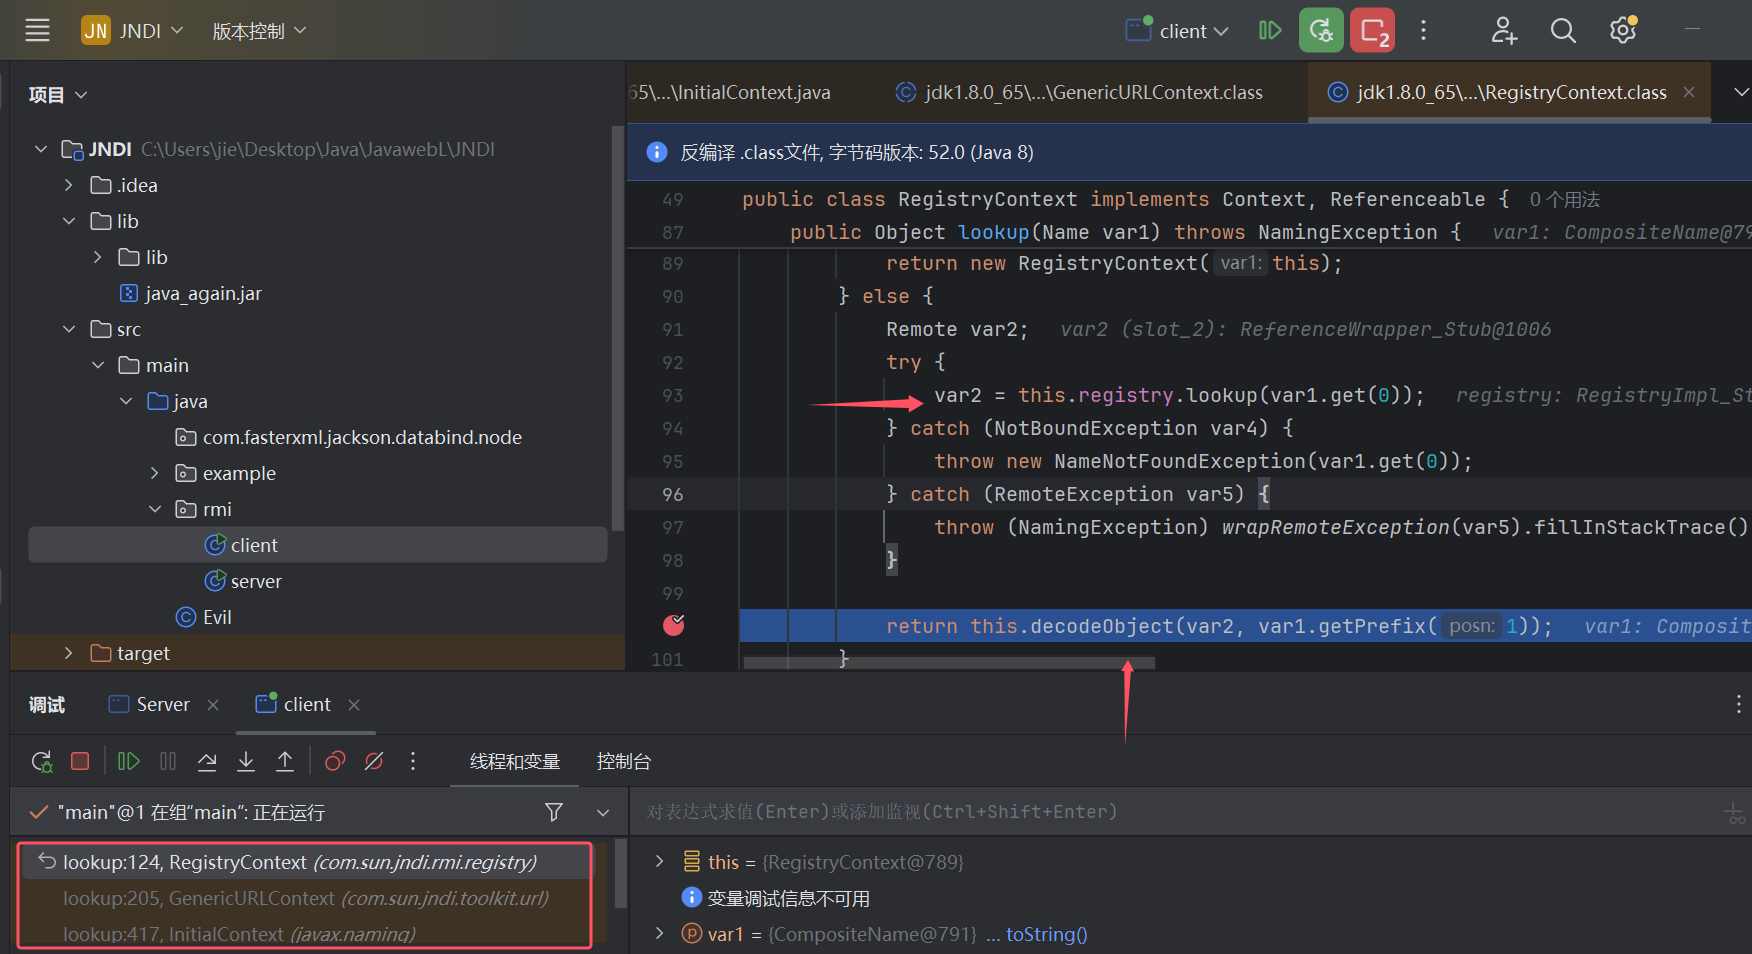Collapse the JNDI root project node
Viewport: 1752px width, 954px height.
(41, 149)
